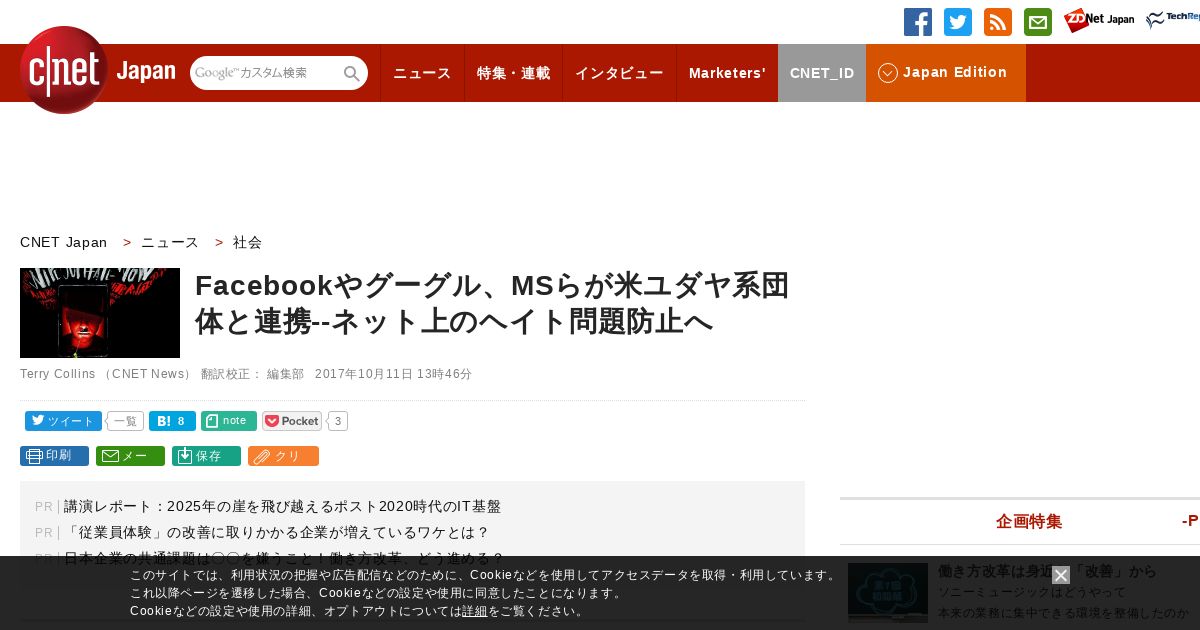Image resolution: width=1200 pixels, height=630 pixels.
Task: Click the orange クリップ button
Action: (x=283, y=456)
